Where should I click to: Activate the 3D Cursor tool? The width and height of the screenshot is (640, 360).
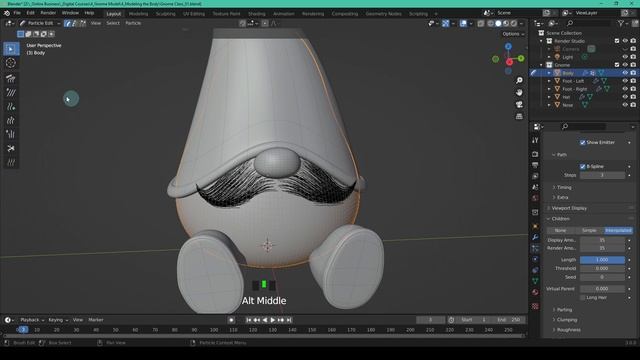11,63
